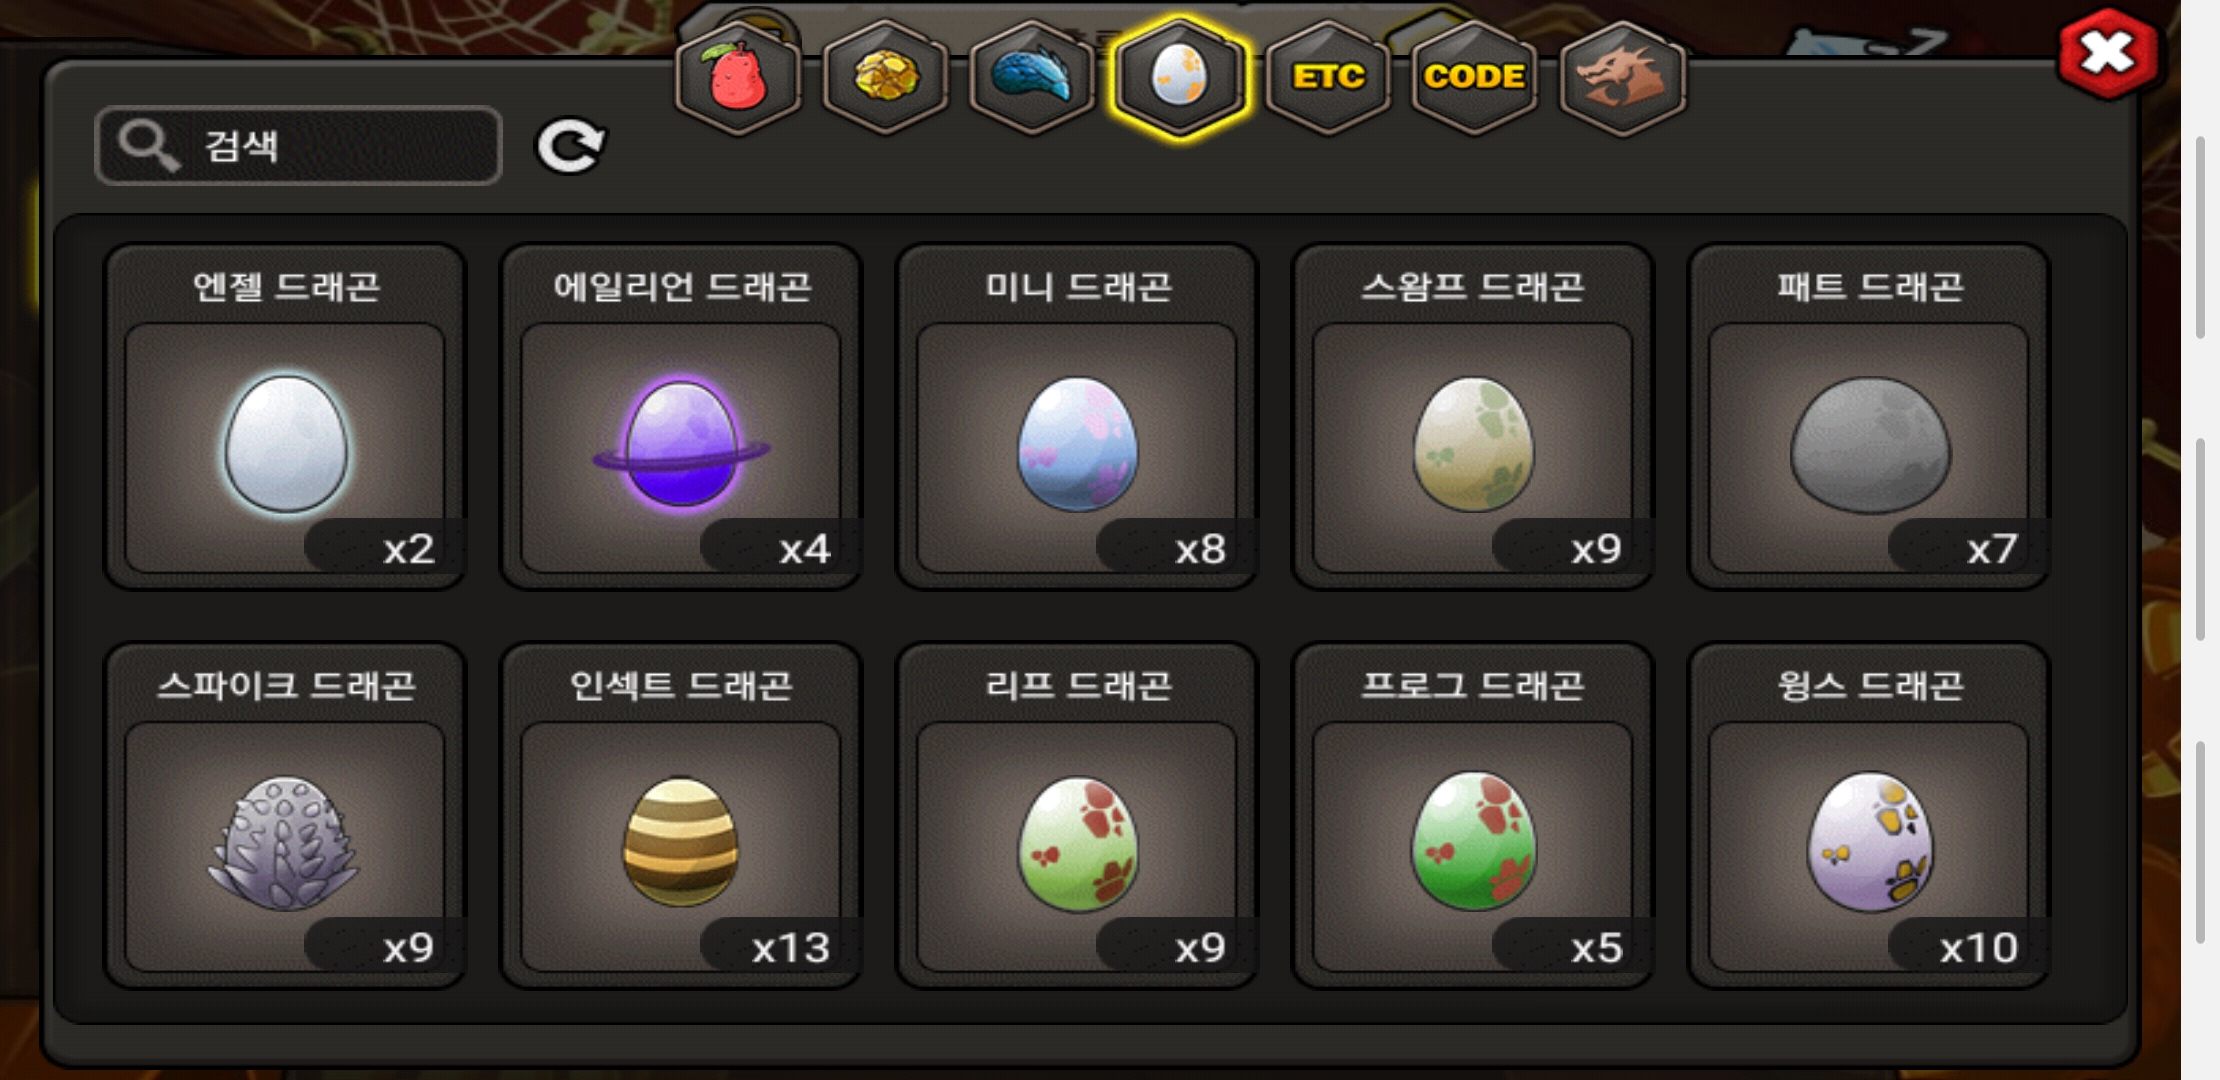Open the red fruit food tab

tap(738, 78)
